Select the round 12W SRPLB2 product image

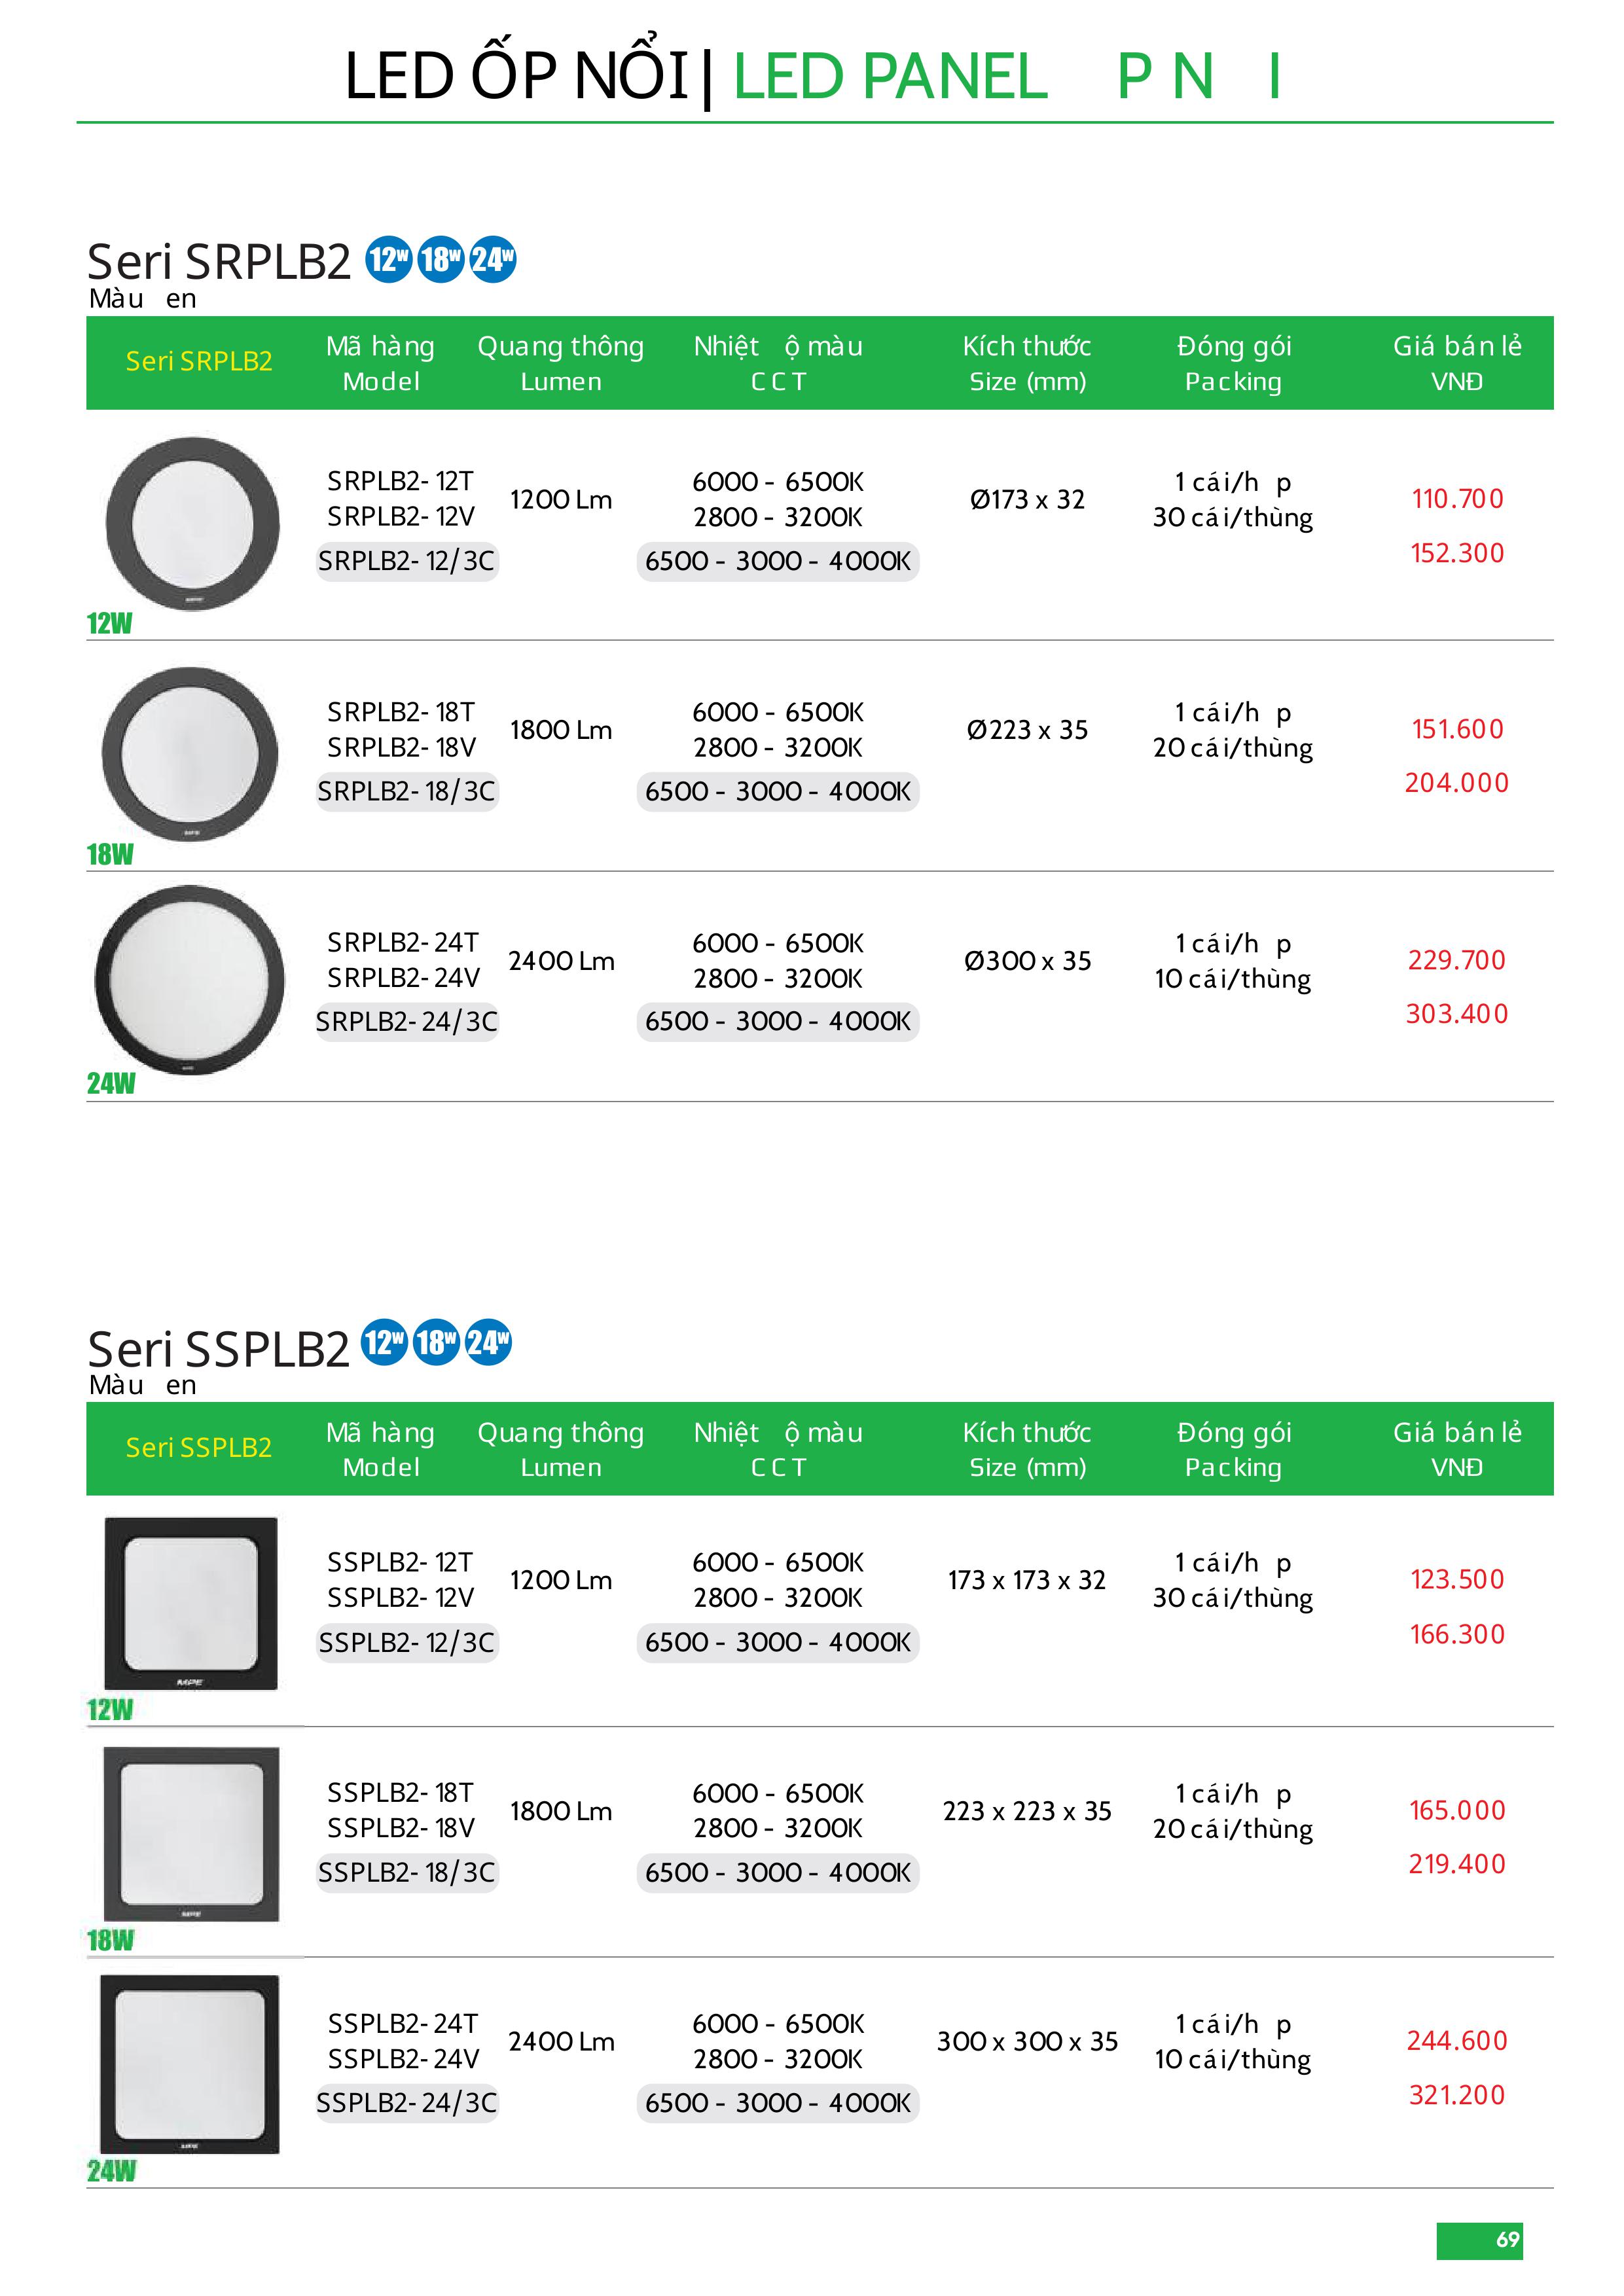pos(193,523)
